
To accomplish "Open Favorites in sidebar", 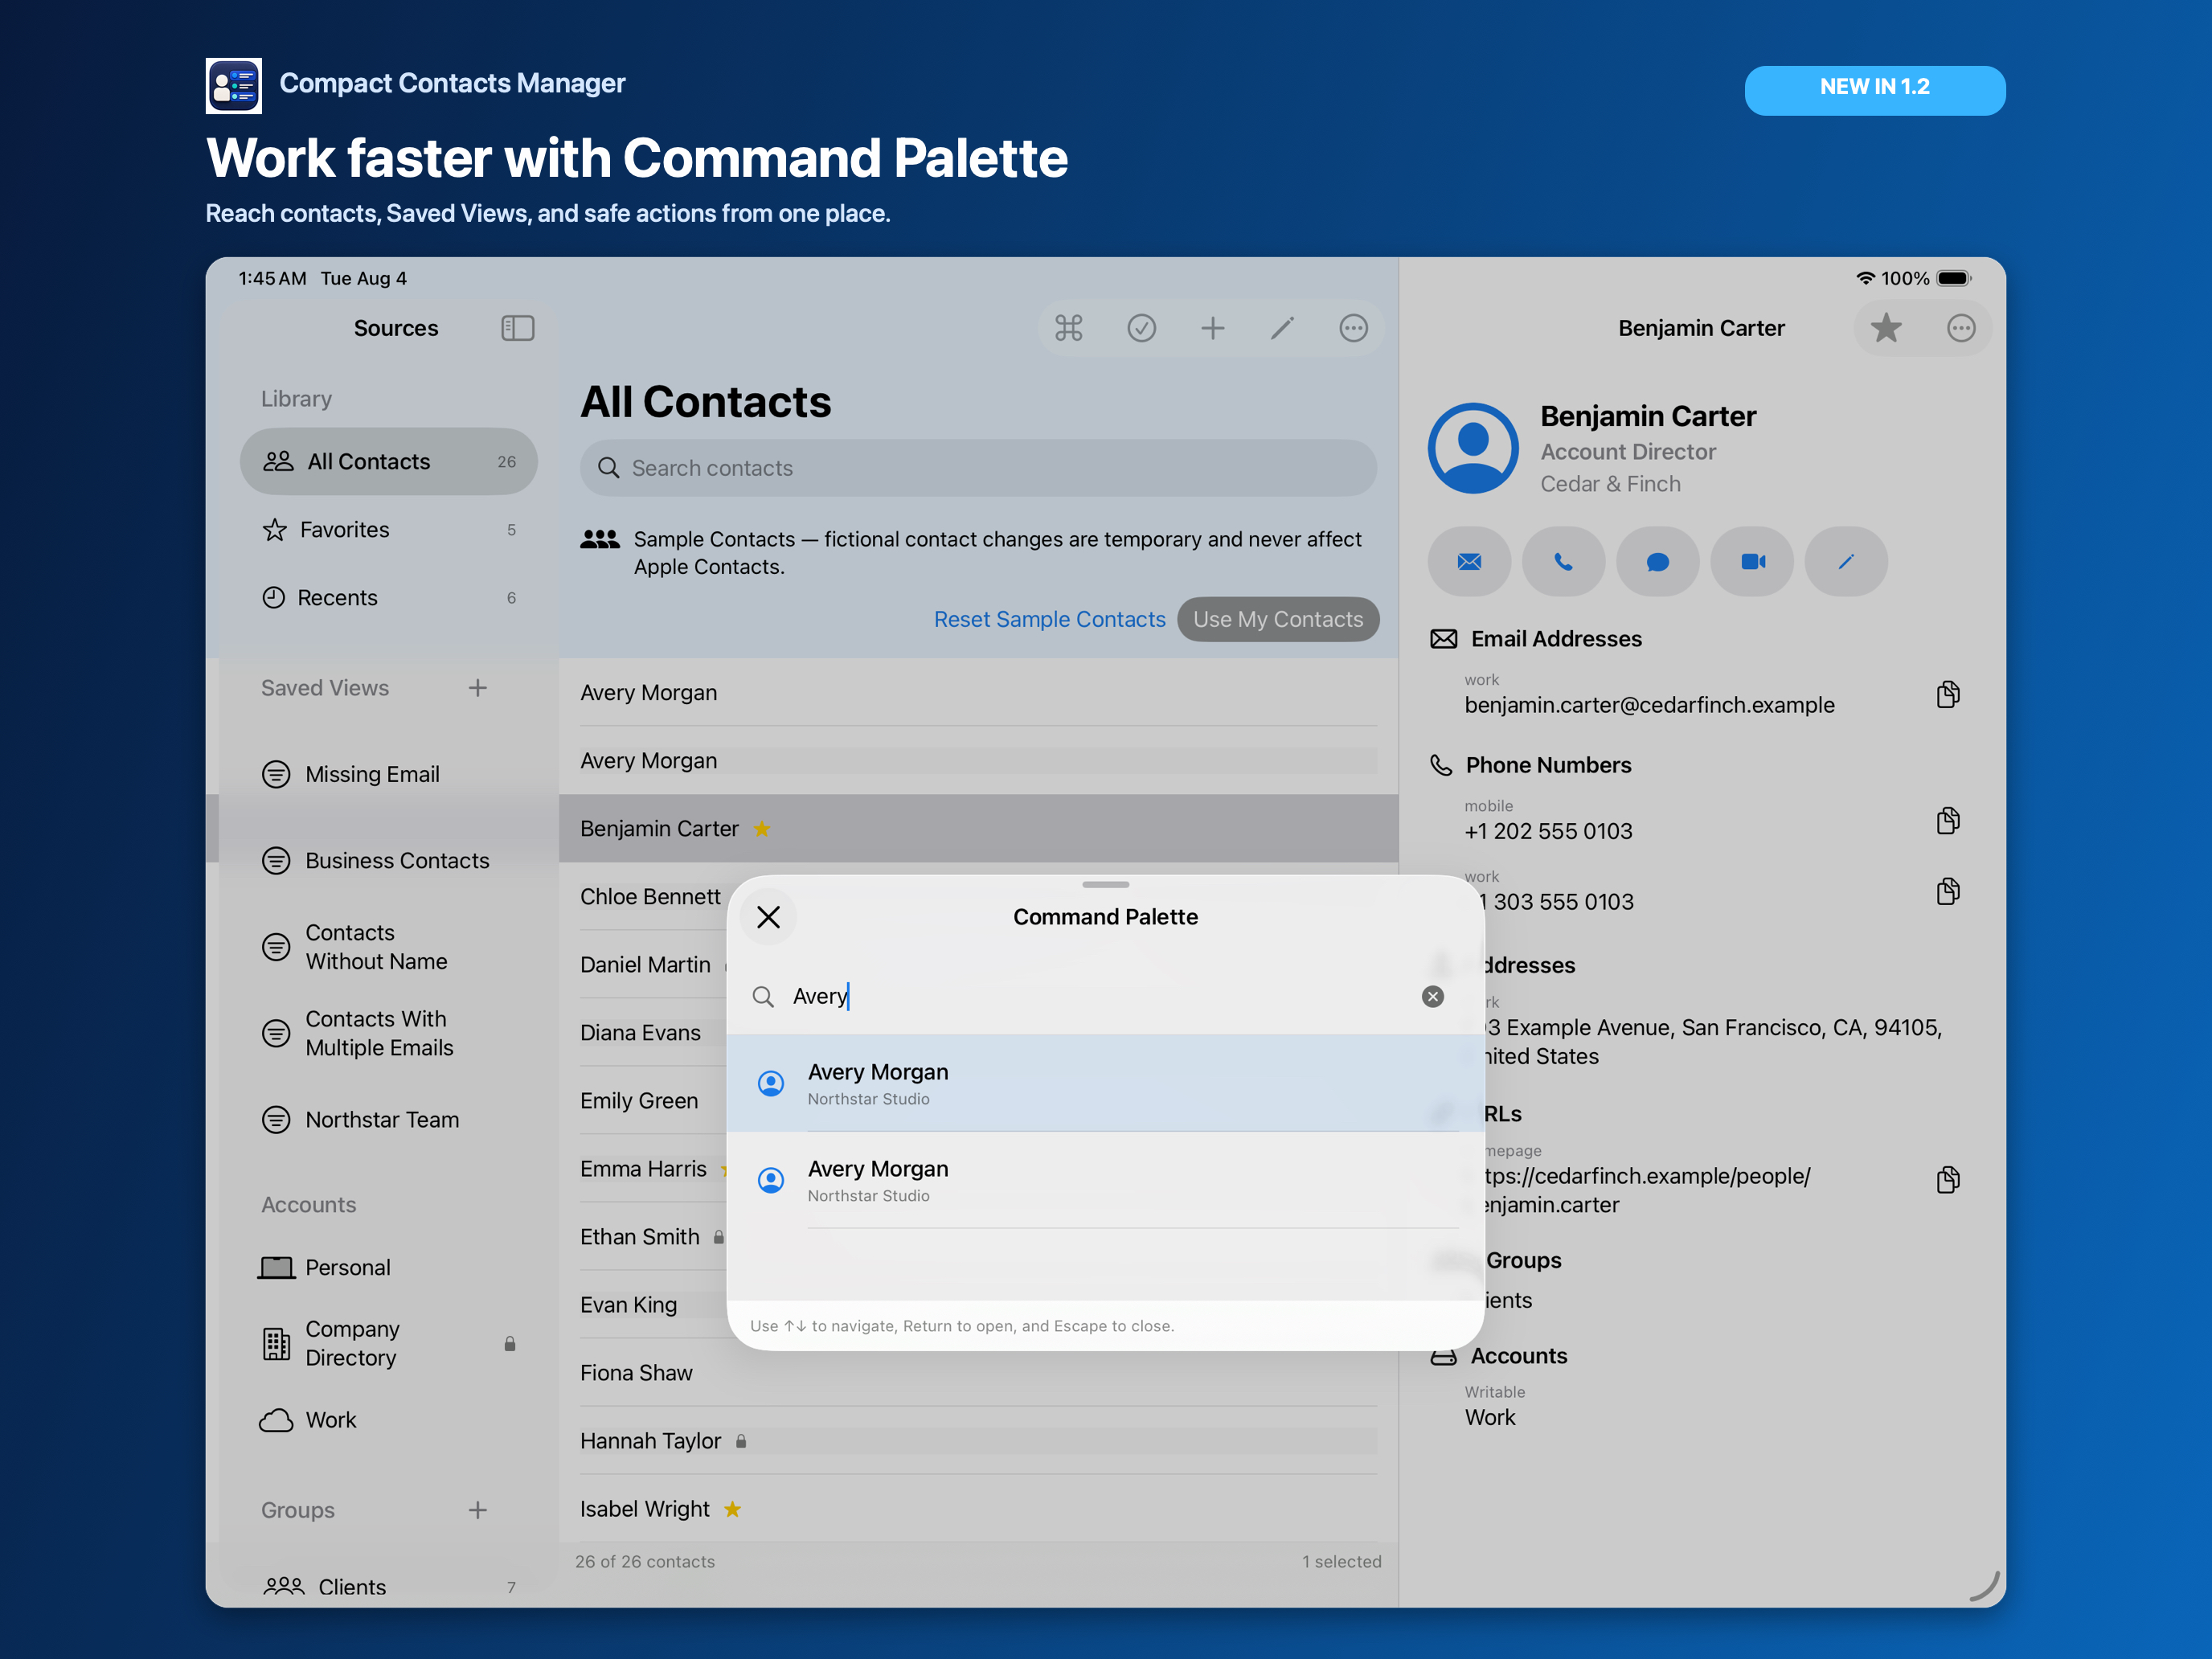I will [388, 529].
